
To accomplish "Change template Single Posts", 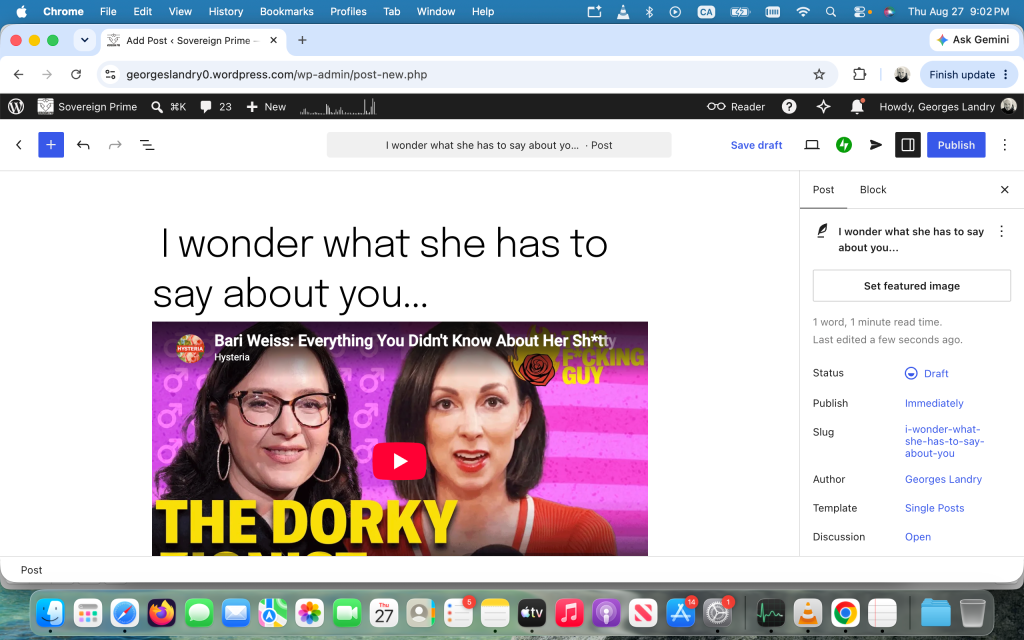I will pyautogui.click(x=934, y=507).
